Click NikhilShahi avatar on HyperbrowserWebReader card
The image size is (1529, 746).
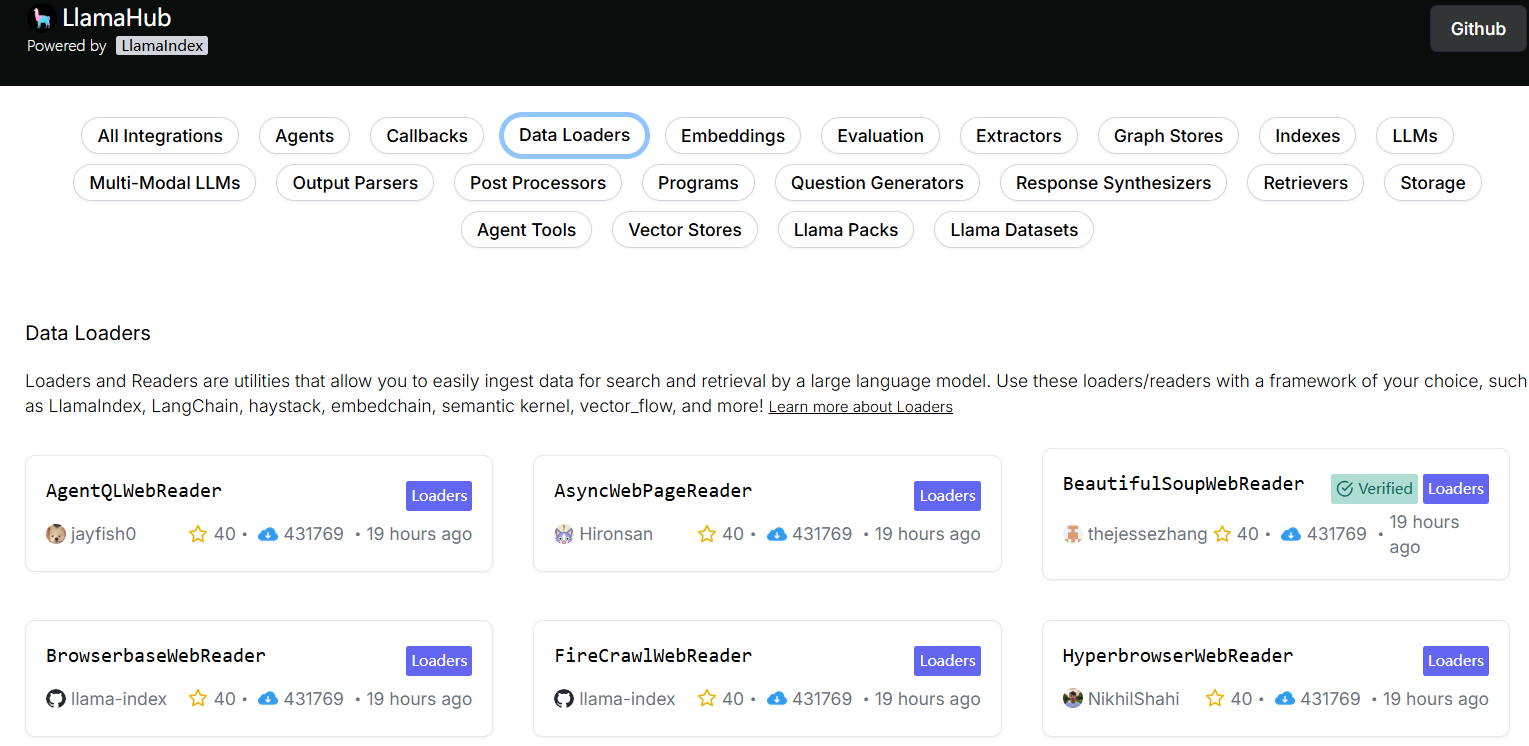pos(1073,699)
